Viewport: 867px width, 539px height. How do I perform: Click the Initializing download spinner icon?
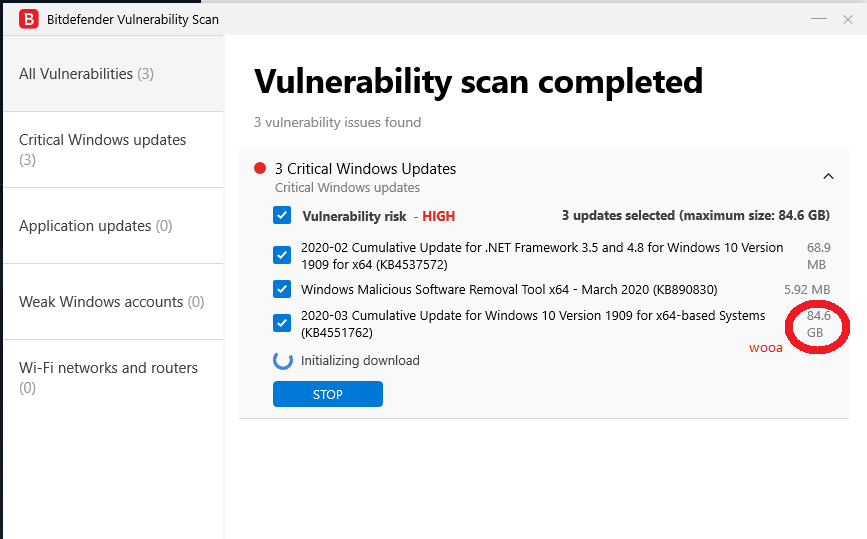(x=283, y=360)
